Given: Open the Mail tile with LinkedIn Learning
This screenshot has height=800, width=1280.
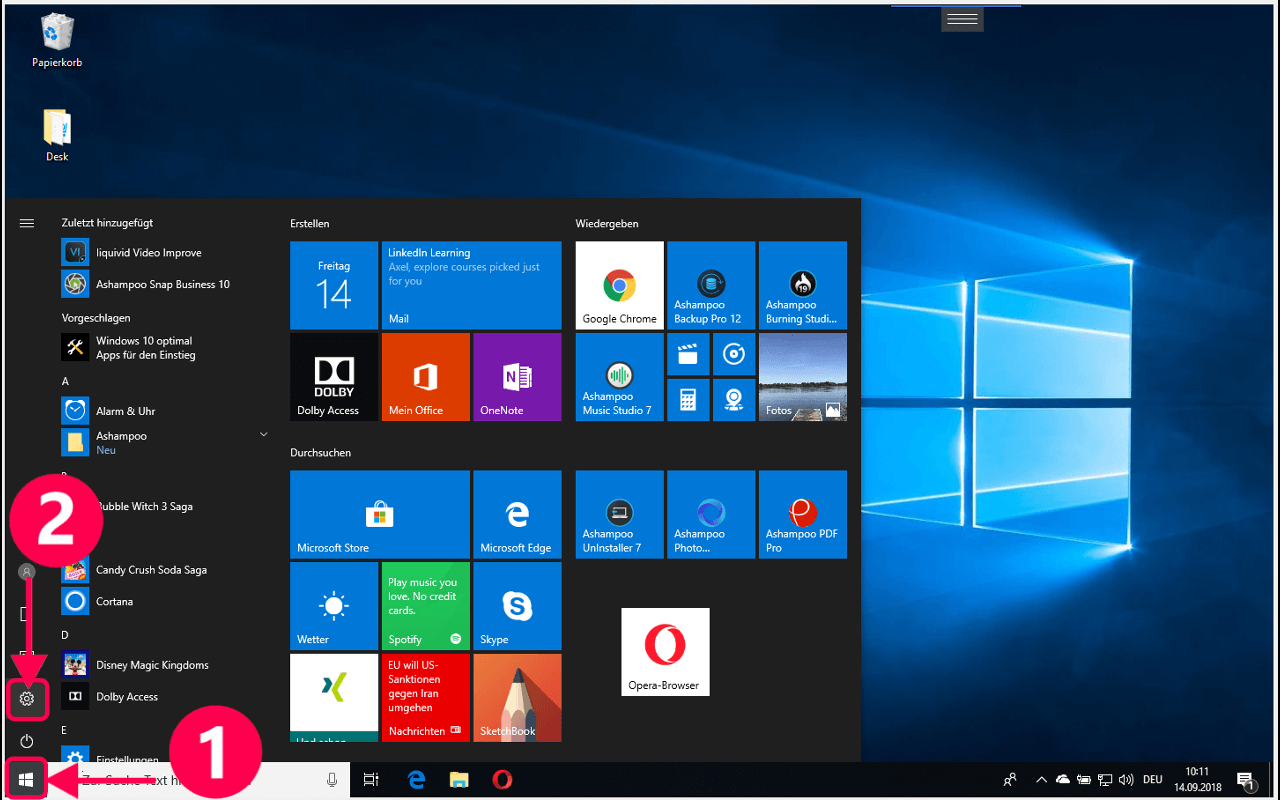Looking at the screenshot, I should (471, 285).
